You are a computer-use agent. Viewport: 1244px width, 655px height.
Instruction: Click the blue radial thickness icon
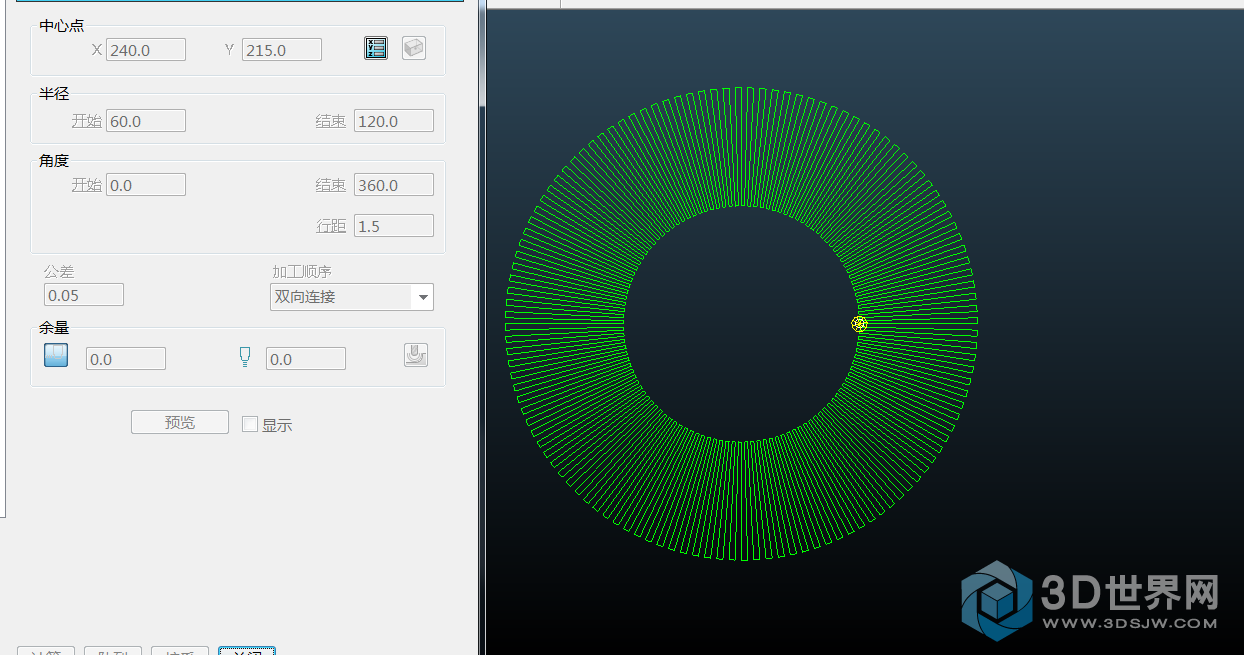click(56, 355)
